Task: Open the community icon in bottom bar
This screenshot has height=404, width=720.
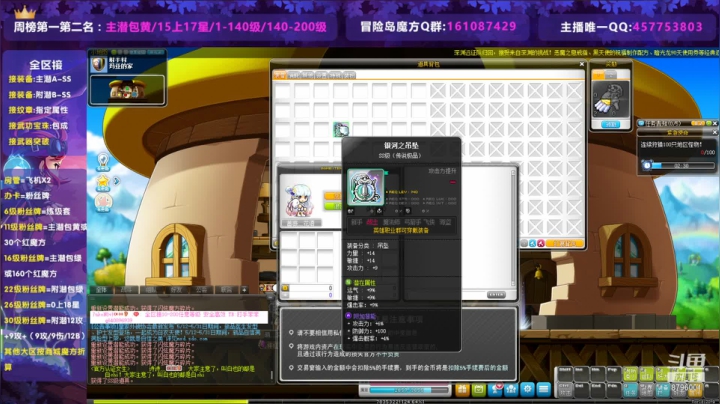Action: (512, 390)
